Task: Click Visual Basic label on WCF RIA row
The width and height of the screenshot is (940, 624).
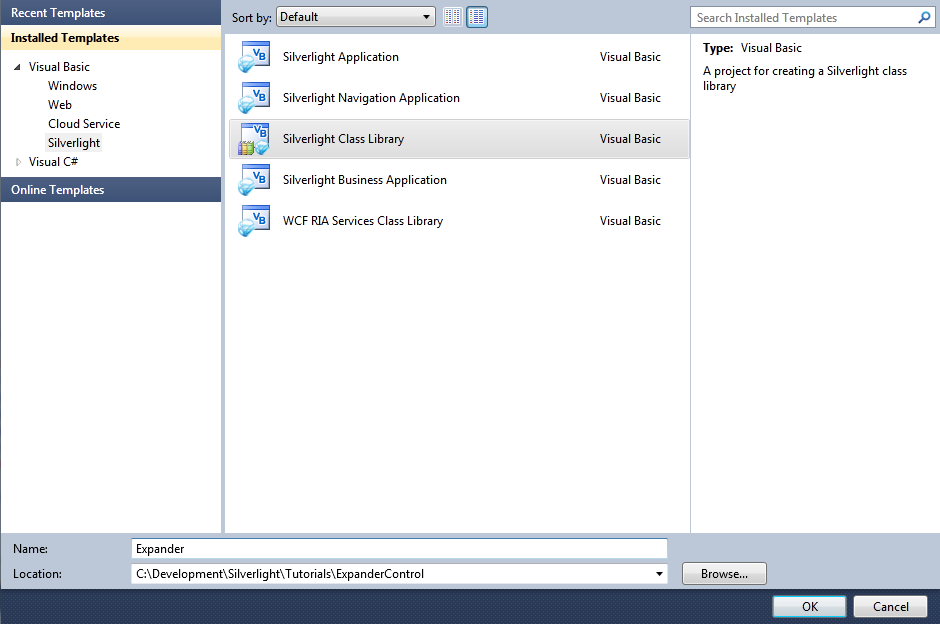Action: pyautogui.click(x=630, y=221)
